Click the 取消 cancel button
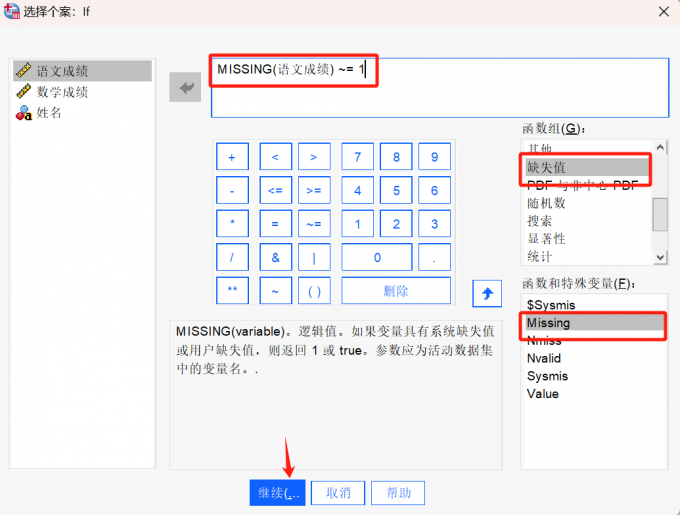Viewport: 680px width, 515px height. coord(338,493)
